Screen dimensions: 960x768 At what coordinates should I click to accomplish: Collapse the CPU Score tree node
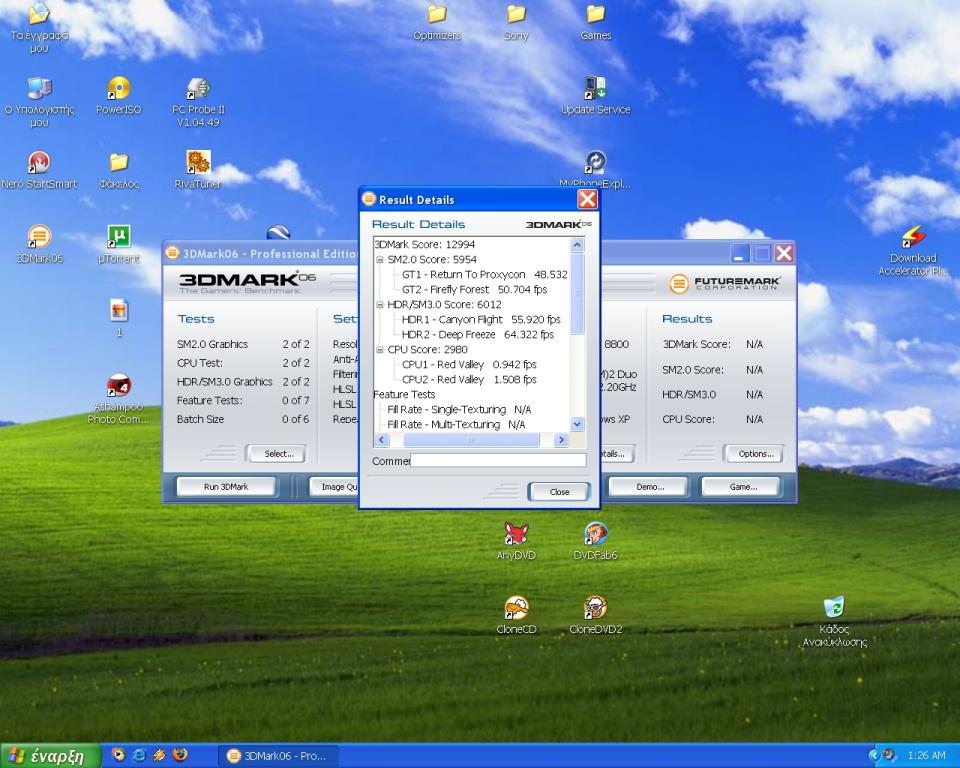point(380,350)
